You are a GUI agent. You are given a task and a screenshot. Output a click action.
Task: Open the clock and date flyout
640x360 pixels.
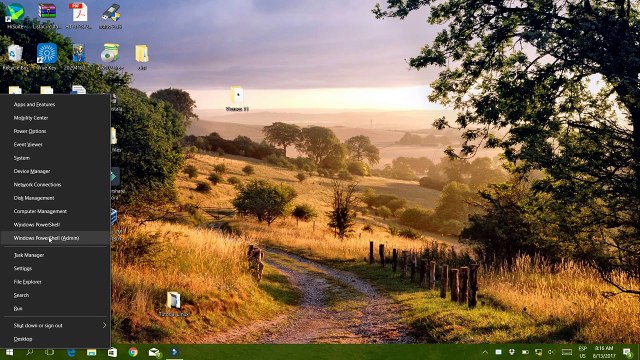604,352
